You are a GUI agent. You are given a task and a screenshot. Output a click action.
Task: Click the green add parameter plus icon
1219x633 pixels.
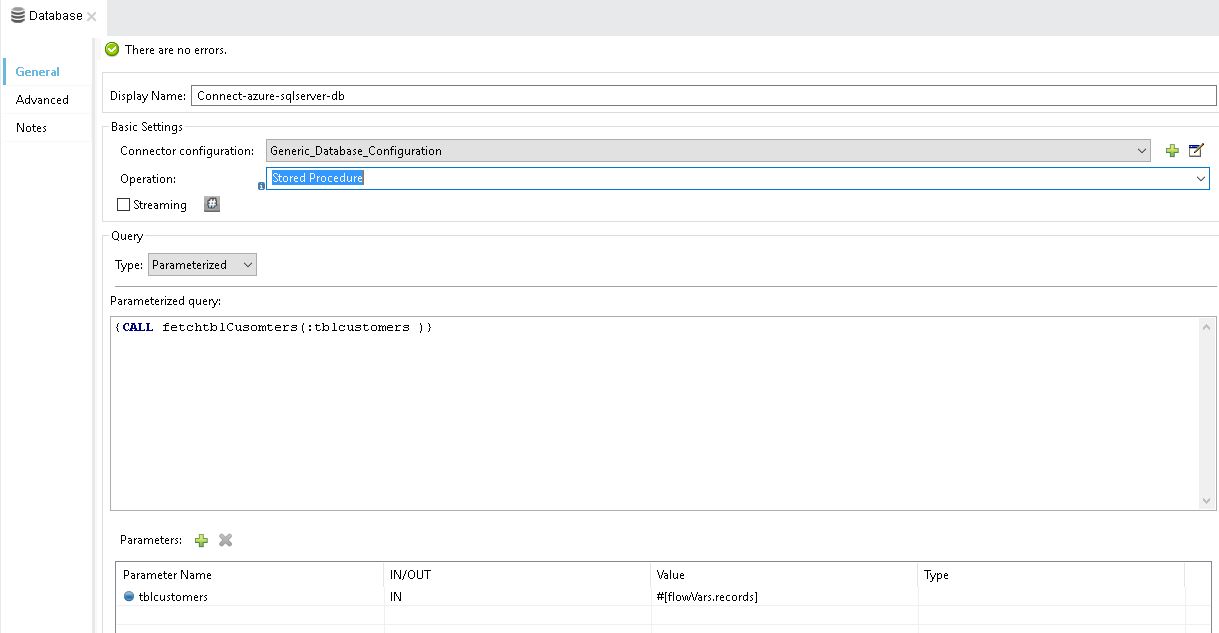click(x=201, y=540)
